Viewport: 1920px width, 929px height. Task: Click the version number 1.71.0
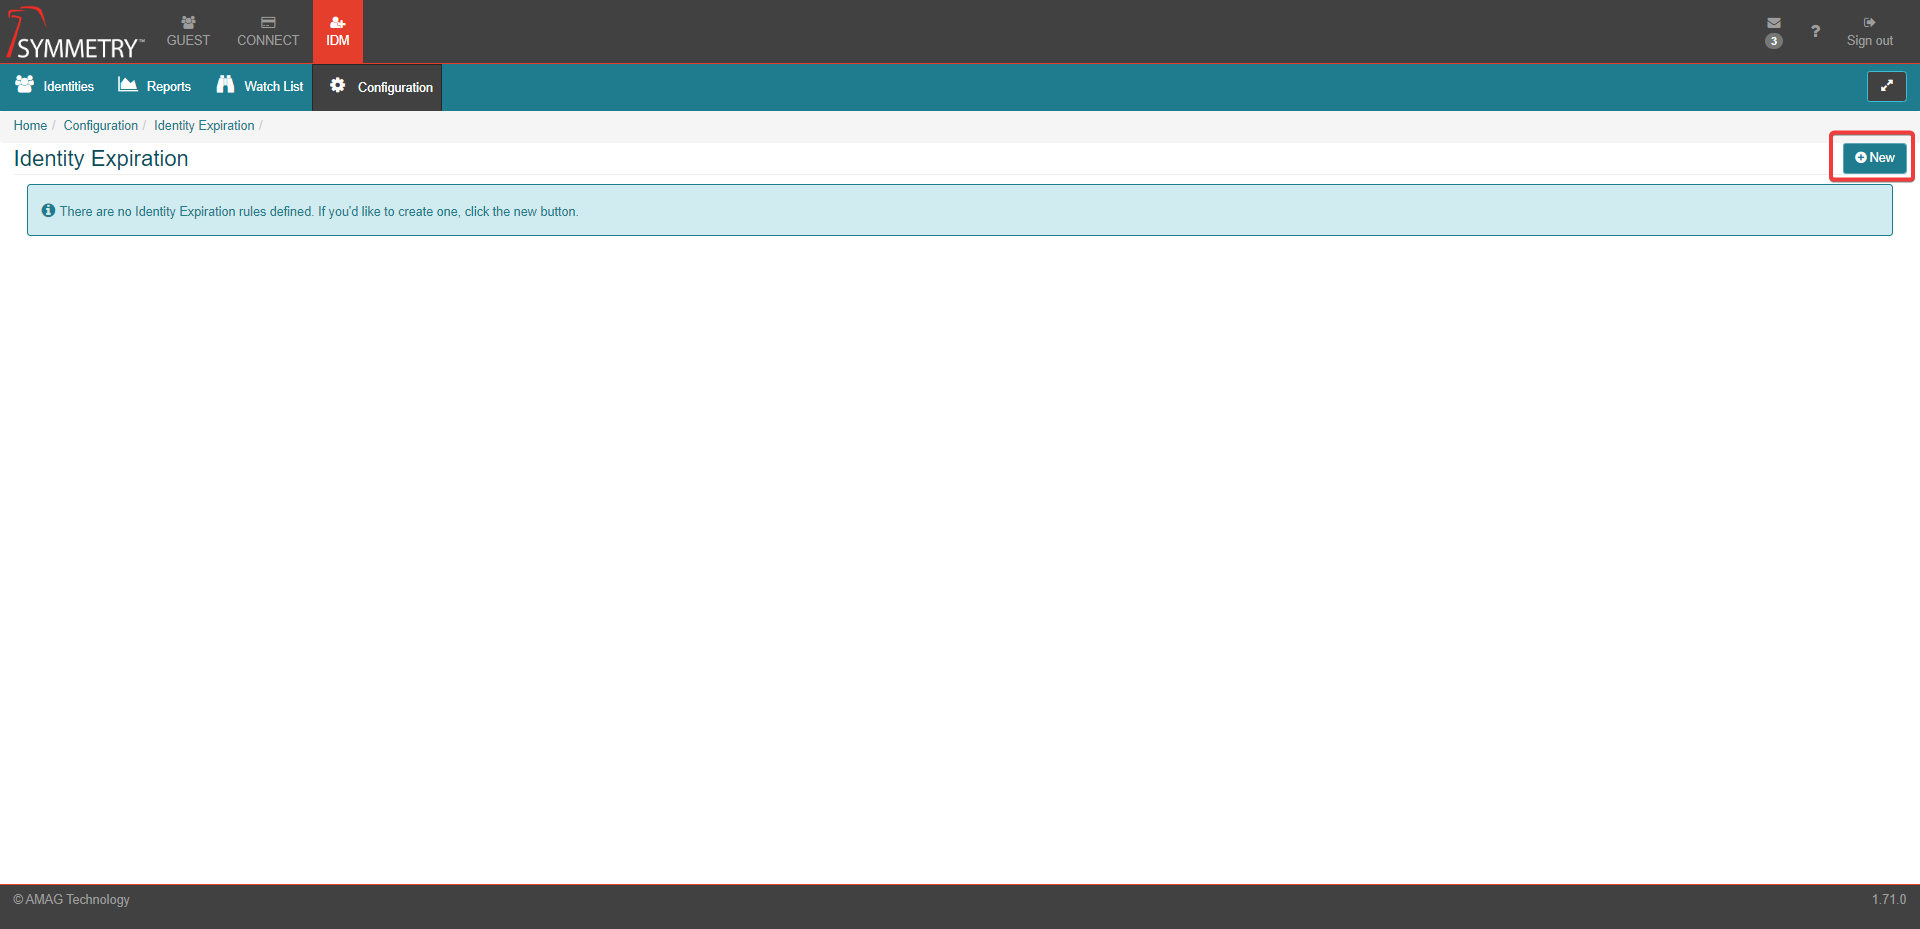pyautogui.click(x=1888, y=900)
